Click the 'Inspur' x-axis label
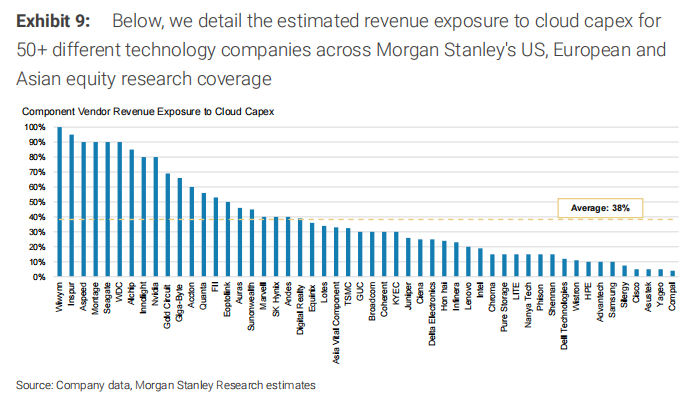Viewport: 693px width, 419px height. (x=72, y=294)
